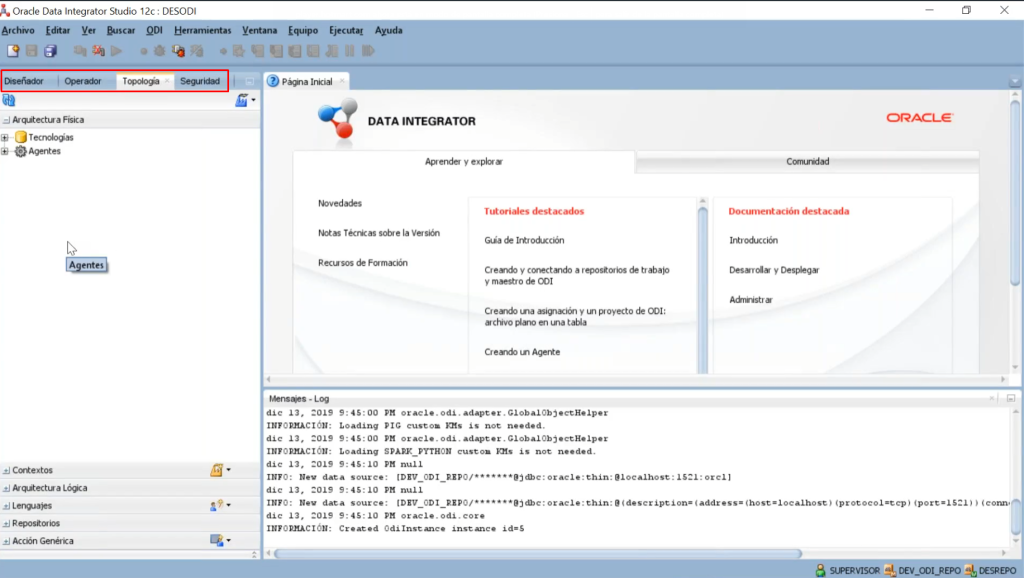1024x578 pixels.
Task: Expand the Agentes tree node
Action: click(5, 152)
